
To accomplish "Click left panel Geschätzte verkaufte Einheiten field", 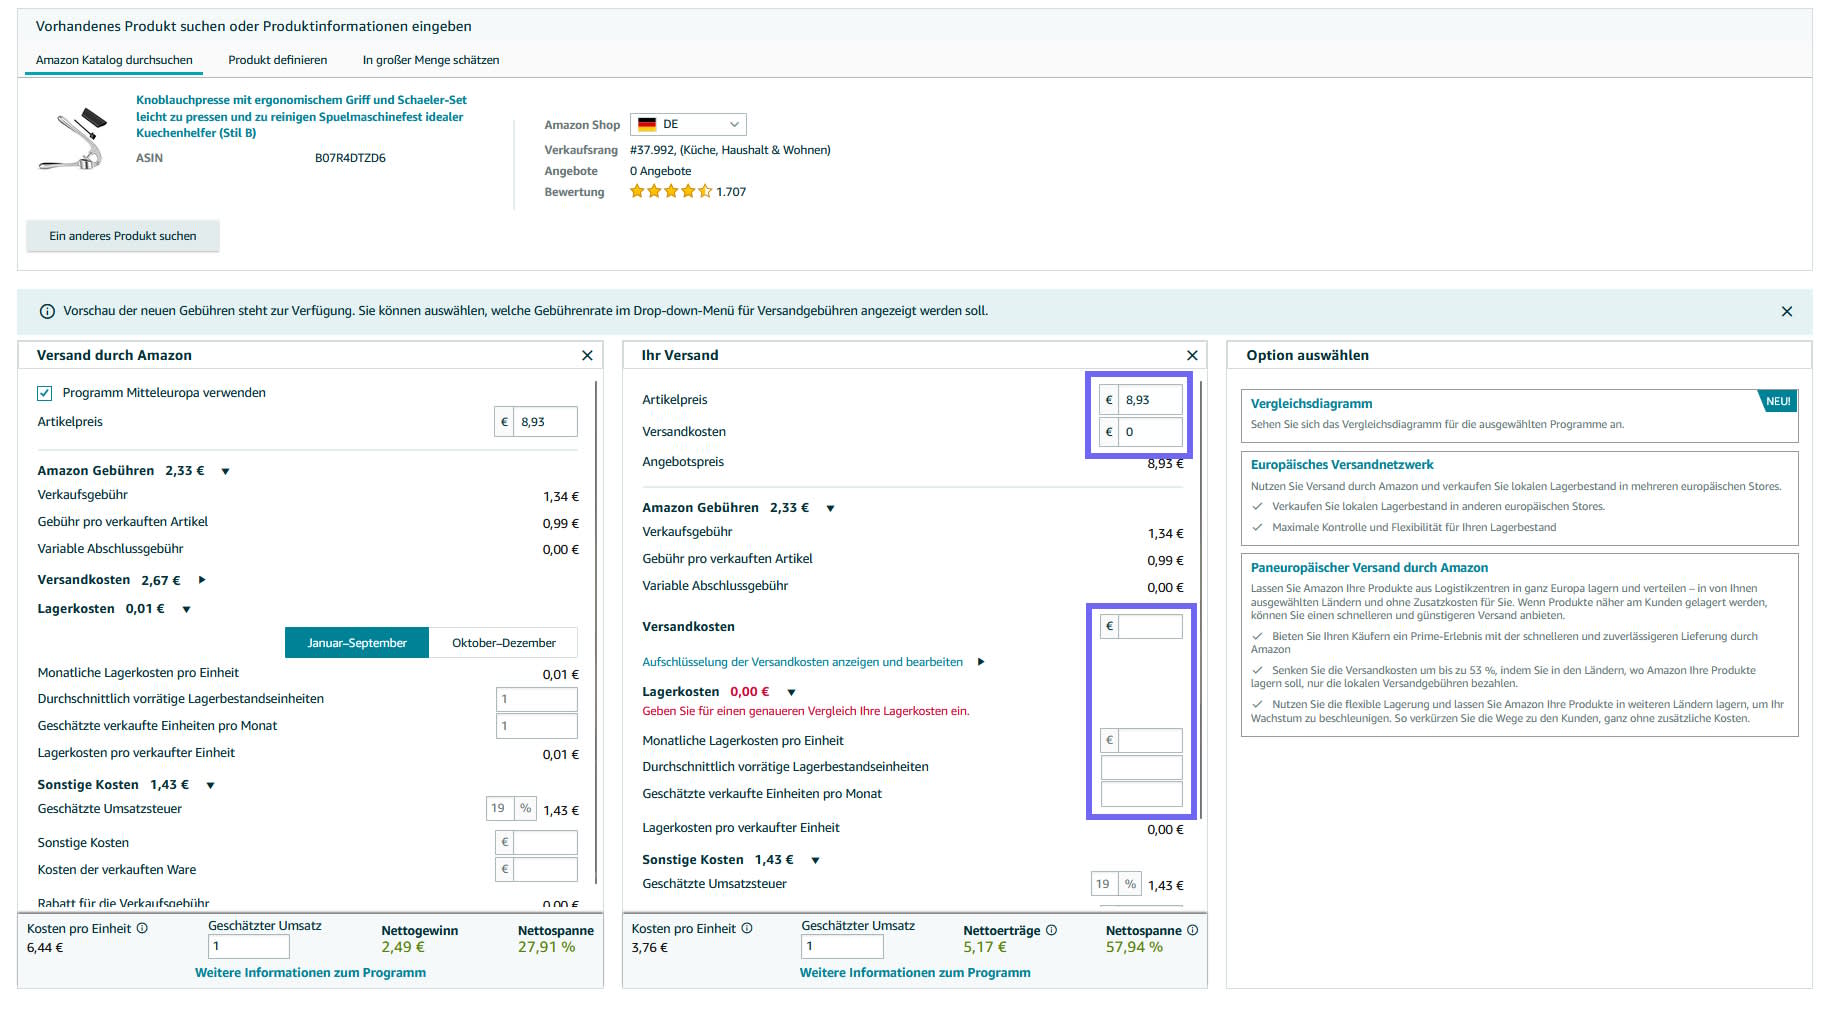I will point(537,726).
